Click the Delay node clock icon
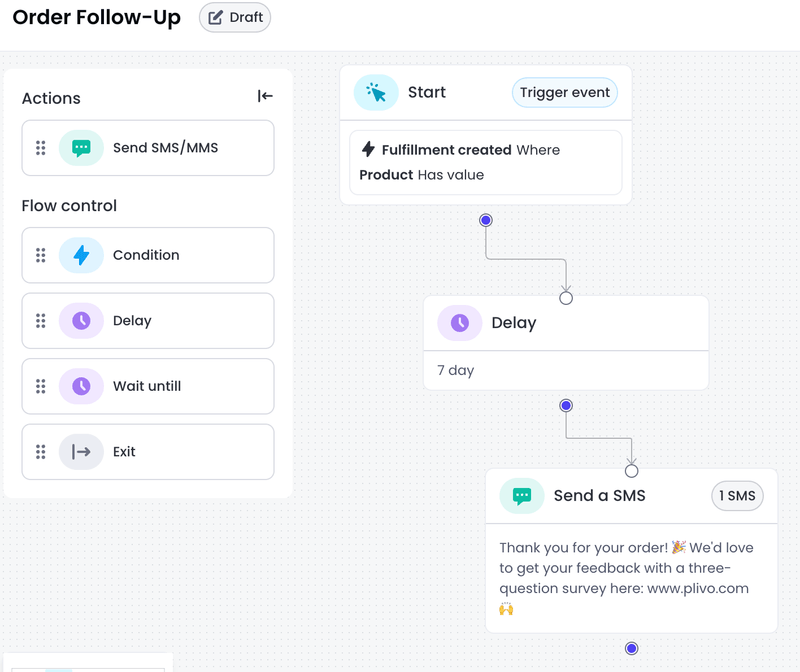Screen dimensions: 800x672 (x=460, y=323)
